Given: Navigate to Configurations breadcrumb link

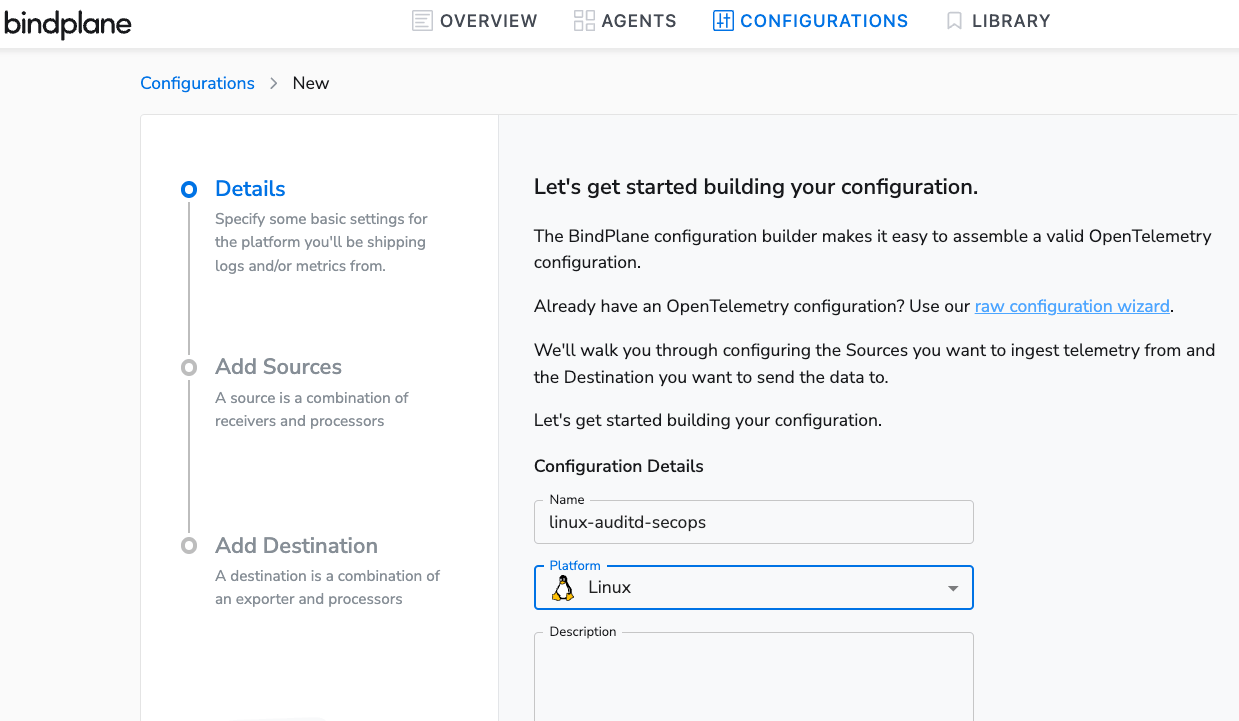Looking at the screenshot, I should pos(197,83).
